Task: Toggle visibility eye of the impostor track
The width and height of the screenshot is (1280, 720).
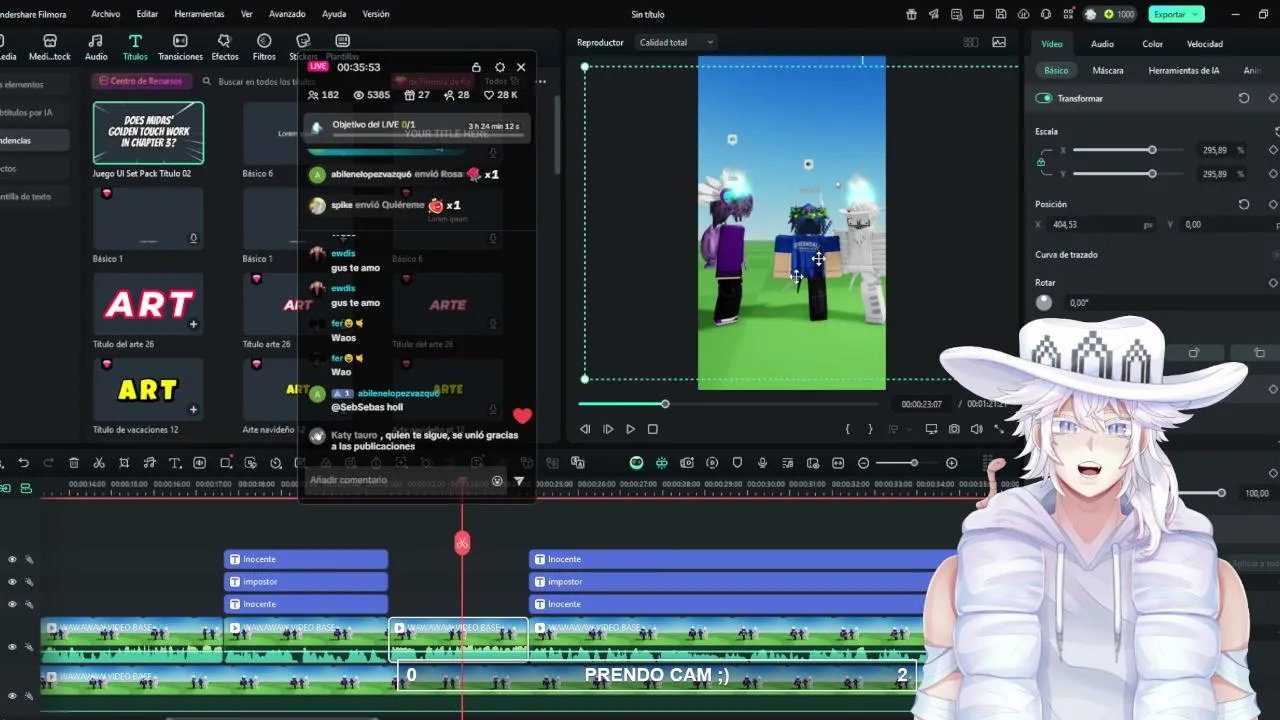Action: (x=12, y=582)
